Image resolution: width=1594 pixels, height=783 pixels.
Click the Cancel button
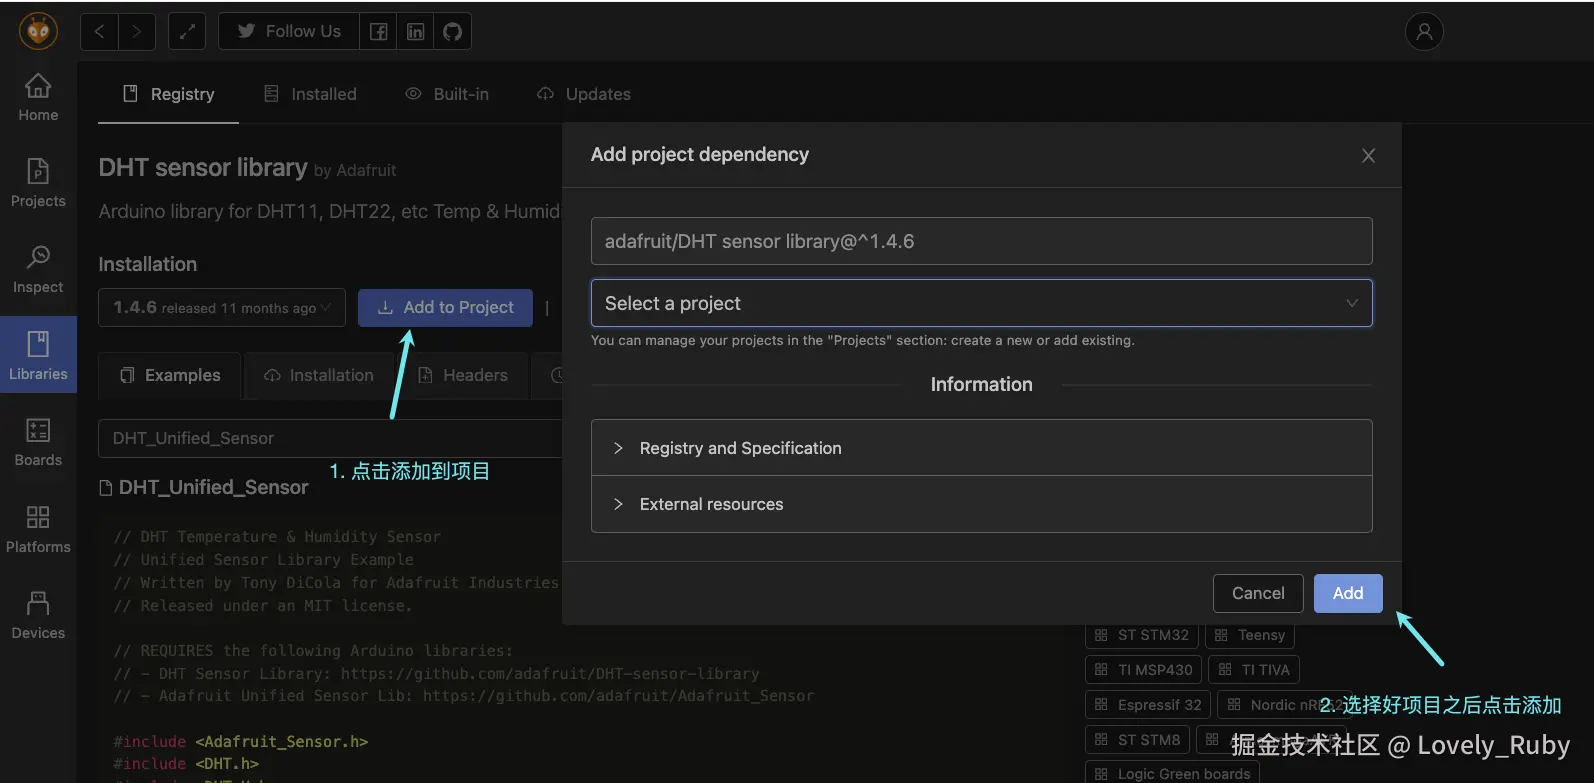(x=1257, y=593)
